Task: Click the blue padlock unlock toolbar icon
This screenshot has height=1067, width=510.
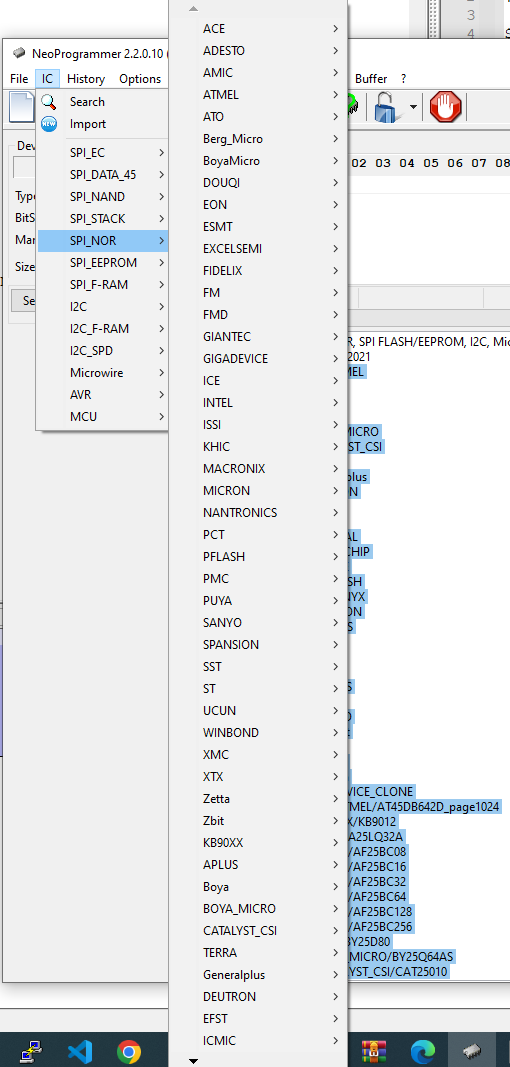Action: click(x=386, y=108)
